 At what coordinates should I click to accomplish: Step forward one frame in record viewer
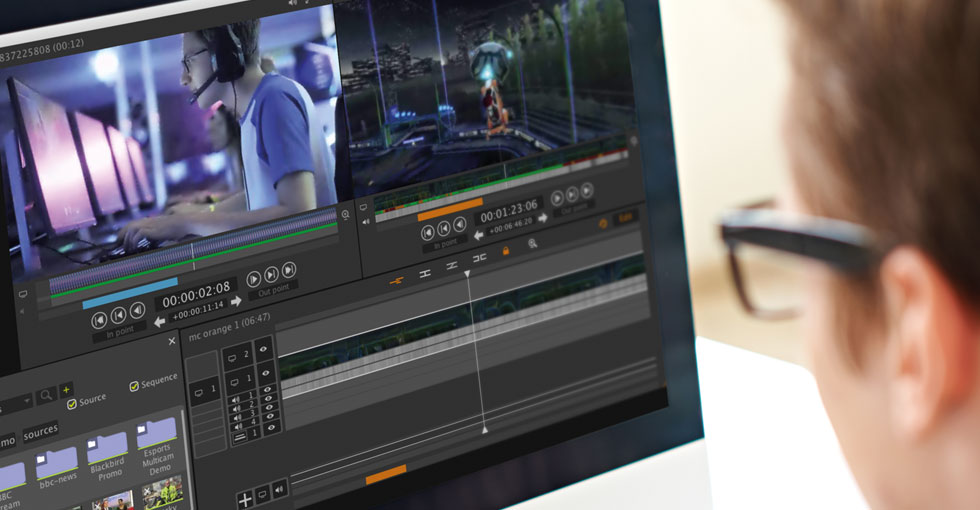(x=572, y=194)
